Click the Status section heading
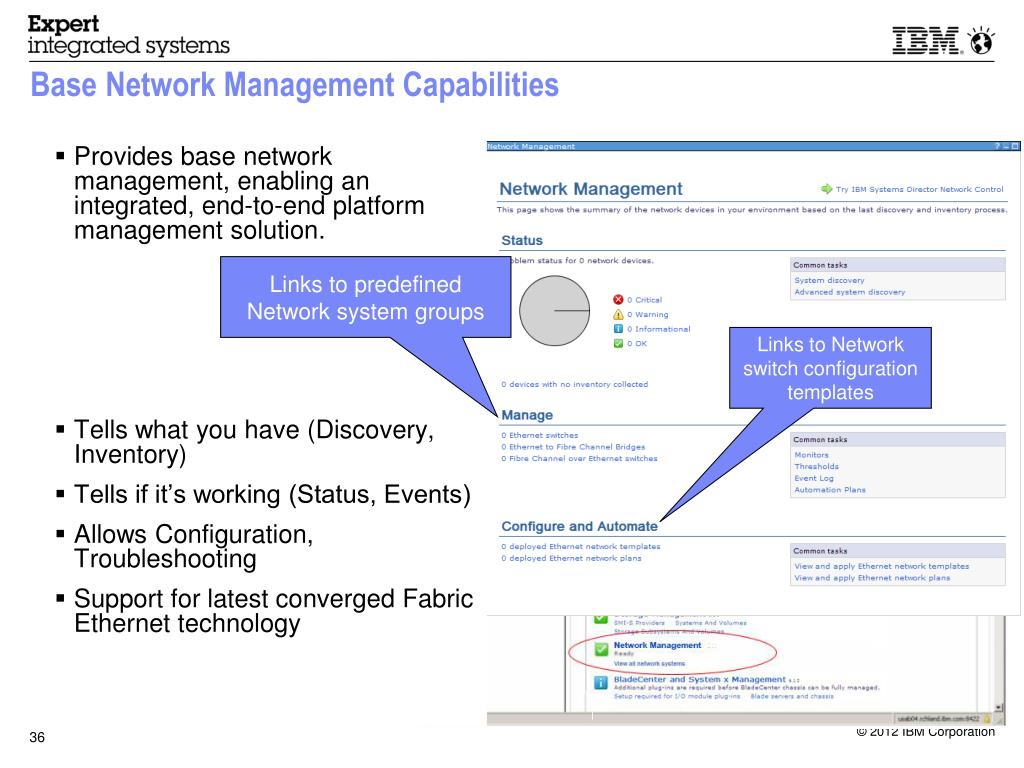 [522, 240]
